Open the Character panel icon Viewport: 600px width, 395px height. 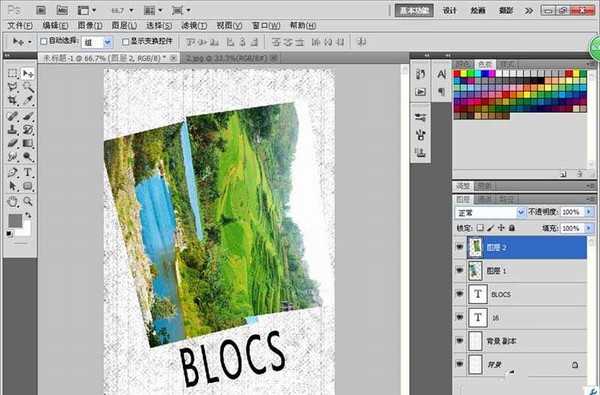click(x=442, y=74)
